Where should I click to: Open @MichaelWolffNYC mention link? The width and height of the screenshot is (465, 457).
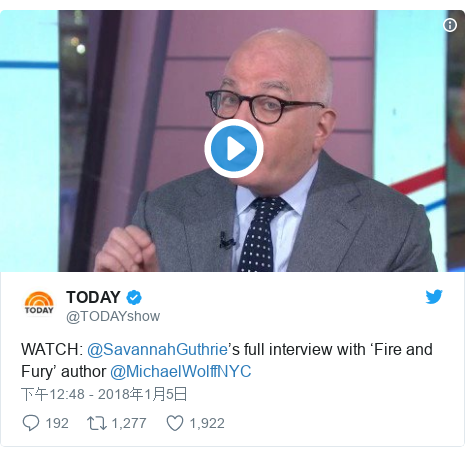pyautogui.click(x=180, y=372)
